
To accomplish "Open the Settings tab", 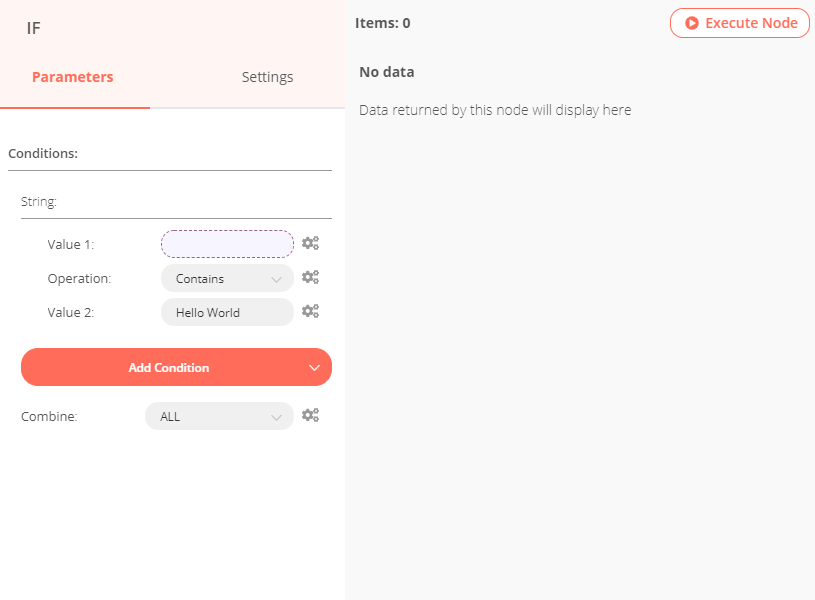I will pyautogui.click(x=267, y=77).
